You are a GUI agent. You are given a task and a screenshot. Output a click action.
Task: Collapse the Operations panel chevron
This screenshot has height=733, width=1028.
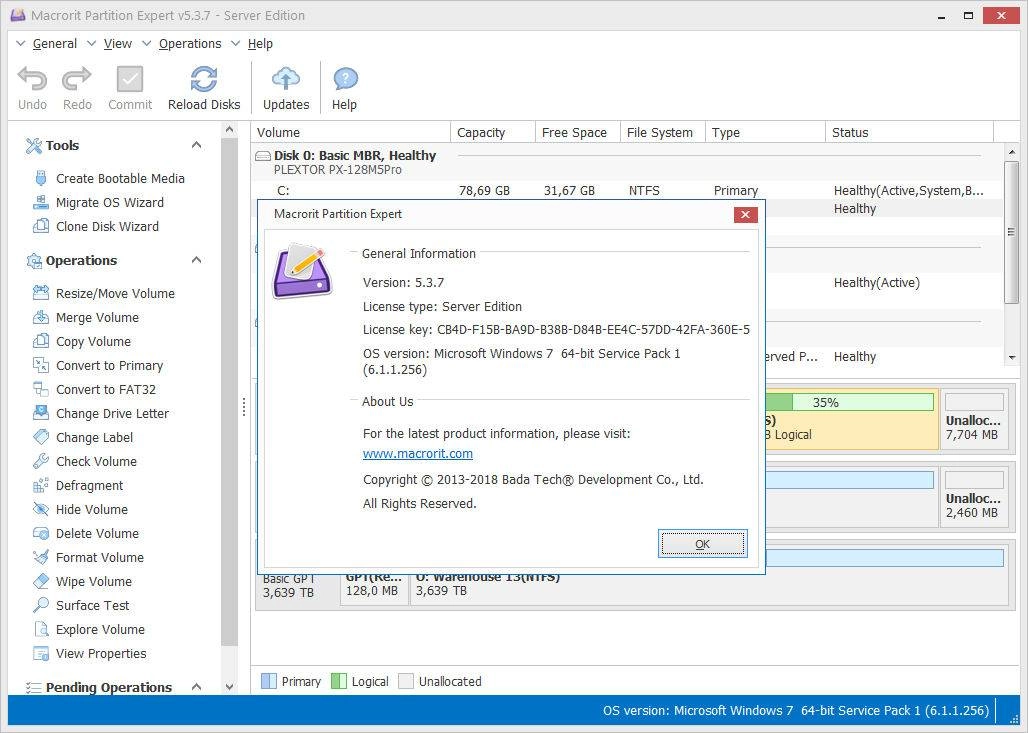point(196,260)
